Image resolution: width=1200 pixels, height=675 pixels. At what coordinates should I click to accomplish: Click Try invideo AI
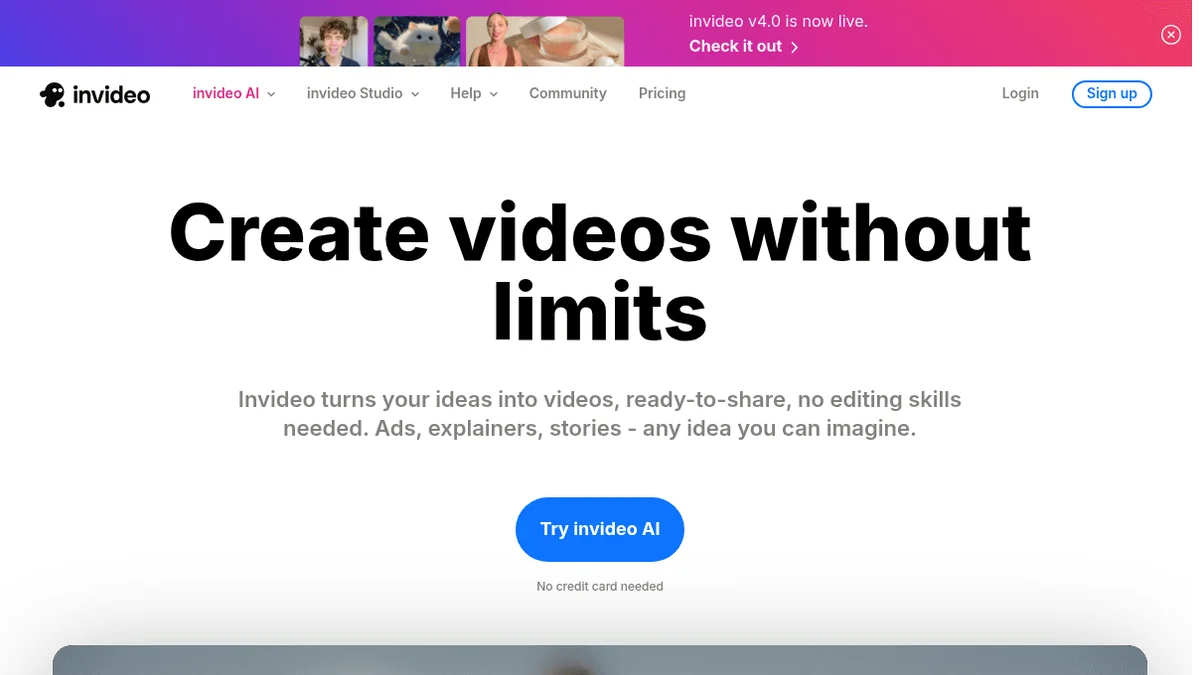600,529
